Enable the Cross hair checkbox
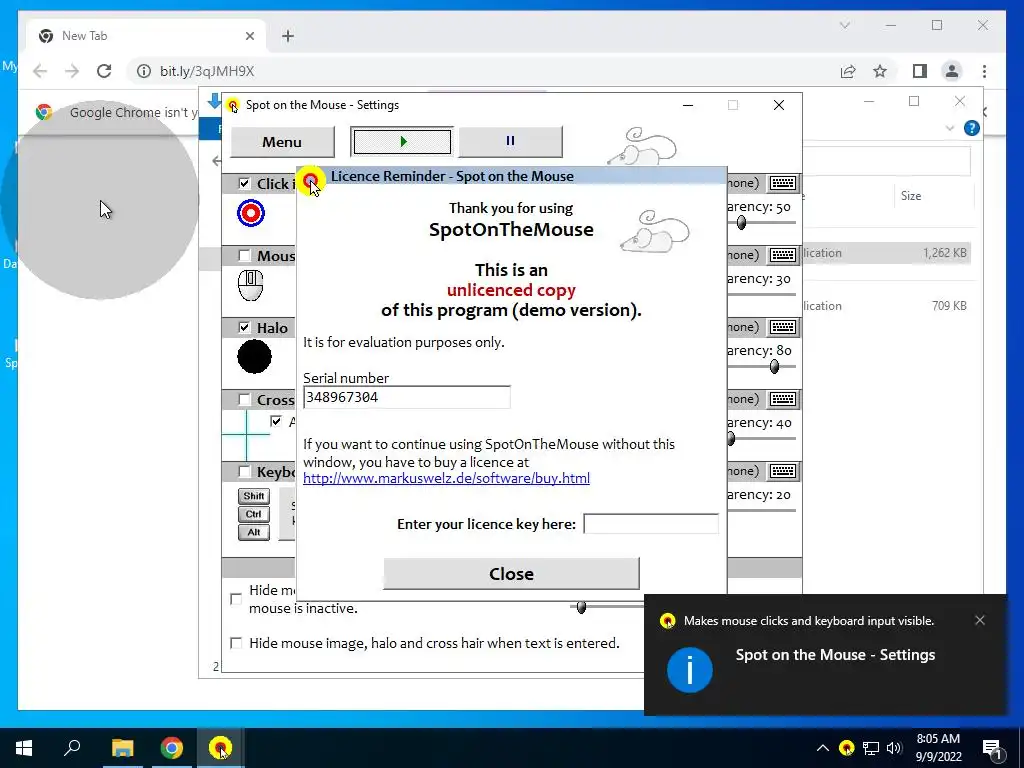 click(x=244, y=399)
